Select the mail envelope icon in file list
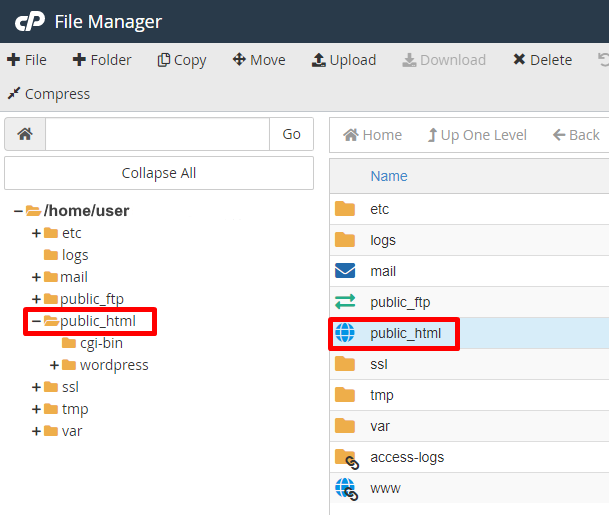 tap(345, 271)
